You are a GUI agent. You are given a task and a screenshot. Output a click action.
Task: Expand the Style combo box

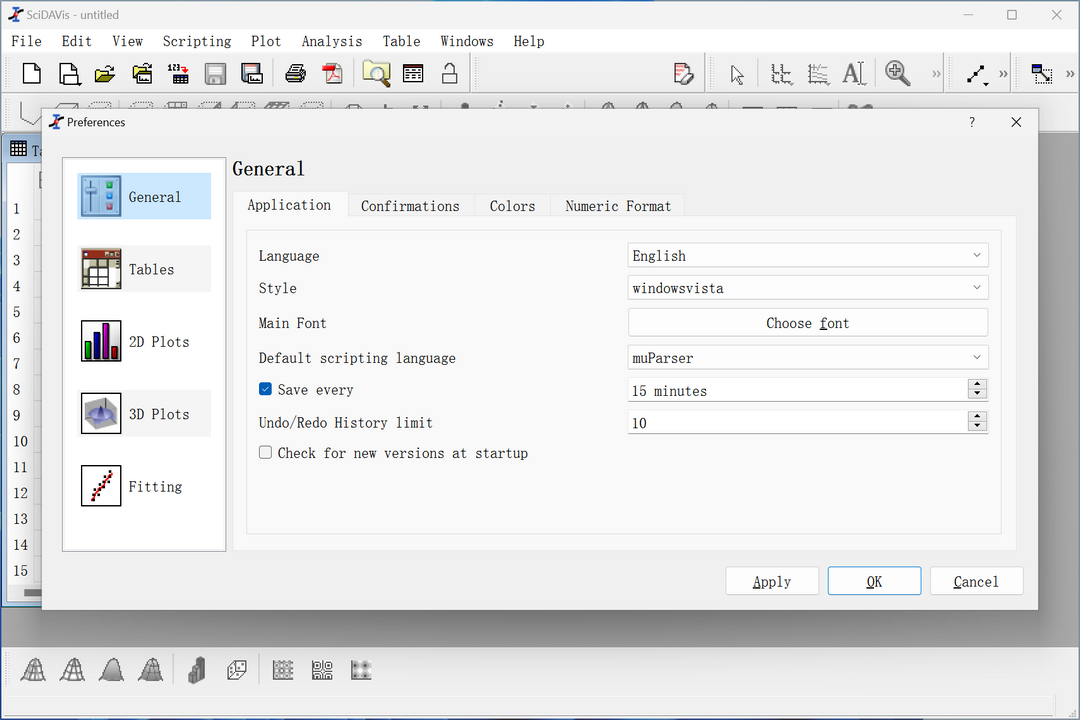(807, 288)
